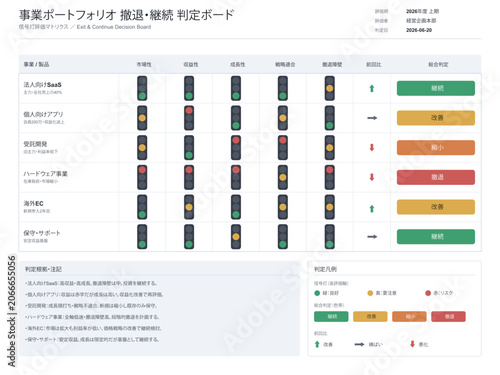The width and height of the screenshot is (500, 375).
Task: Click the orange 縮小 button for 受託開発
Action: click(x=436, y=148)
